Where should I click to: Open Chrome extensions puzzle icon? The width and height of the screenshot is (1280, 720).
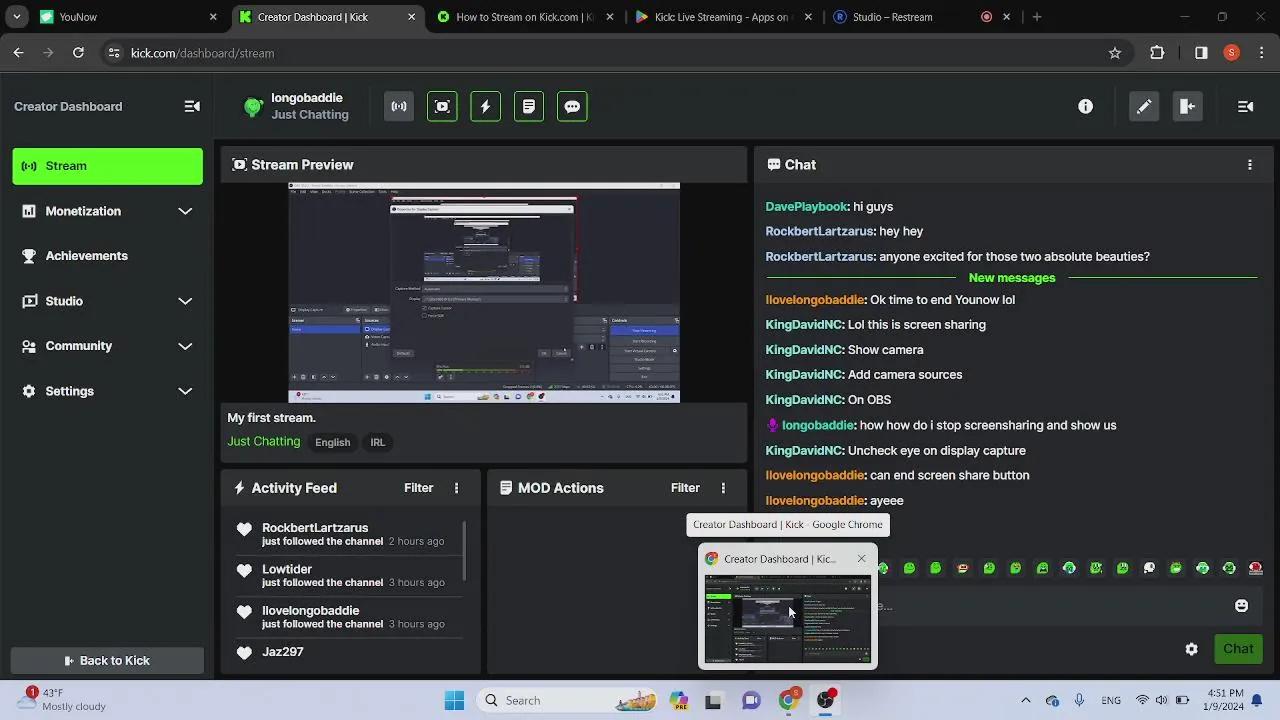tap(1157, 53)
